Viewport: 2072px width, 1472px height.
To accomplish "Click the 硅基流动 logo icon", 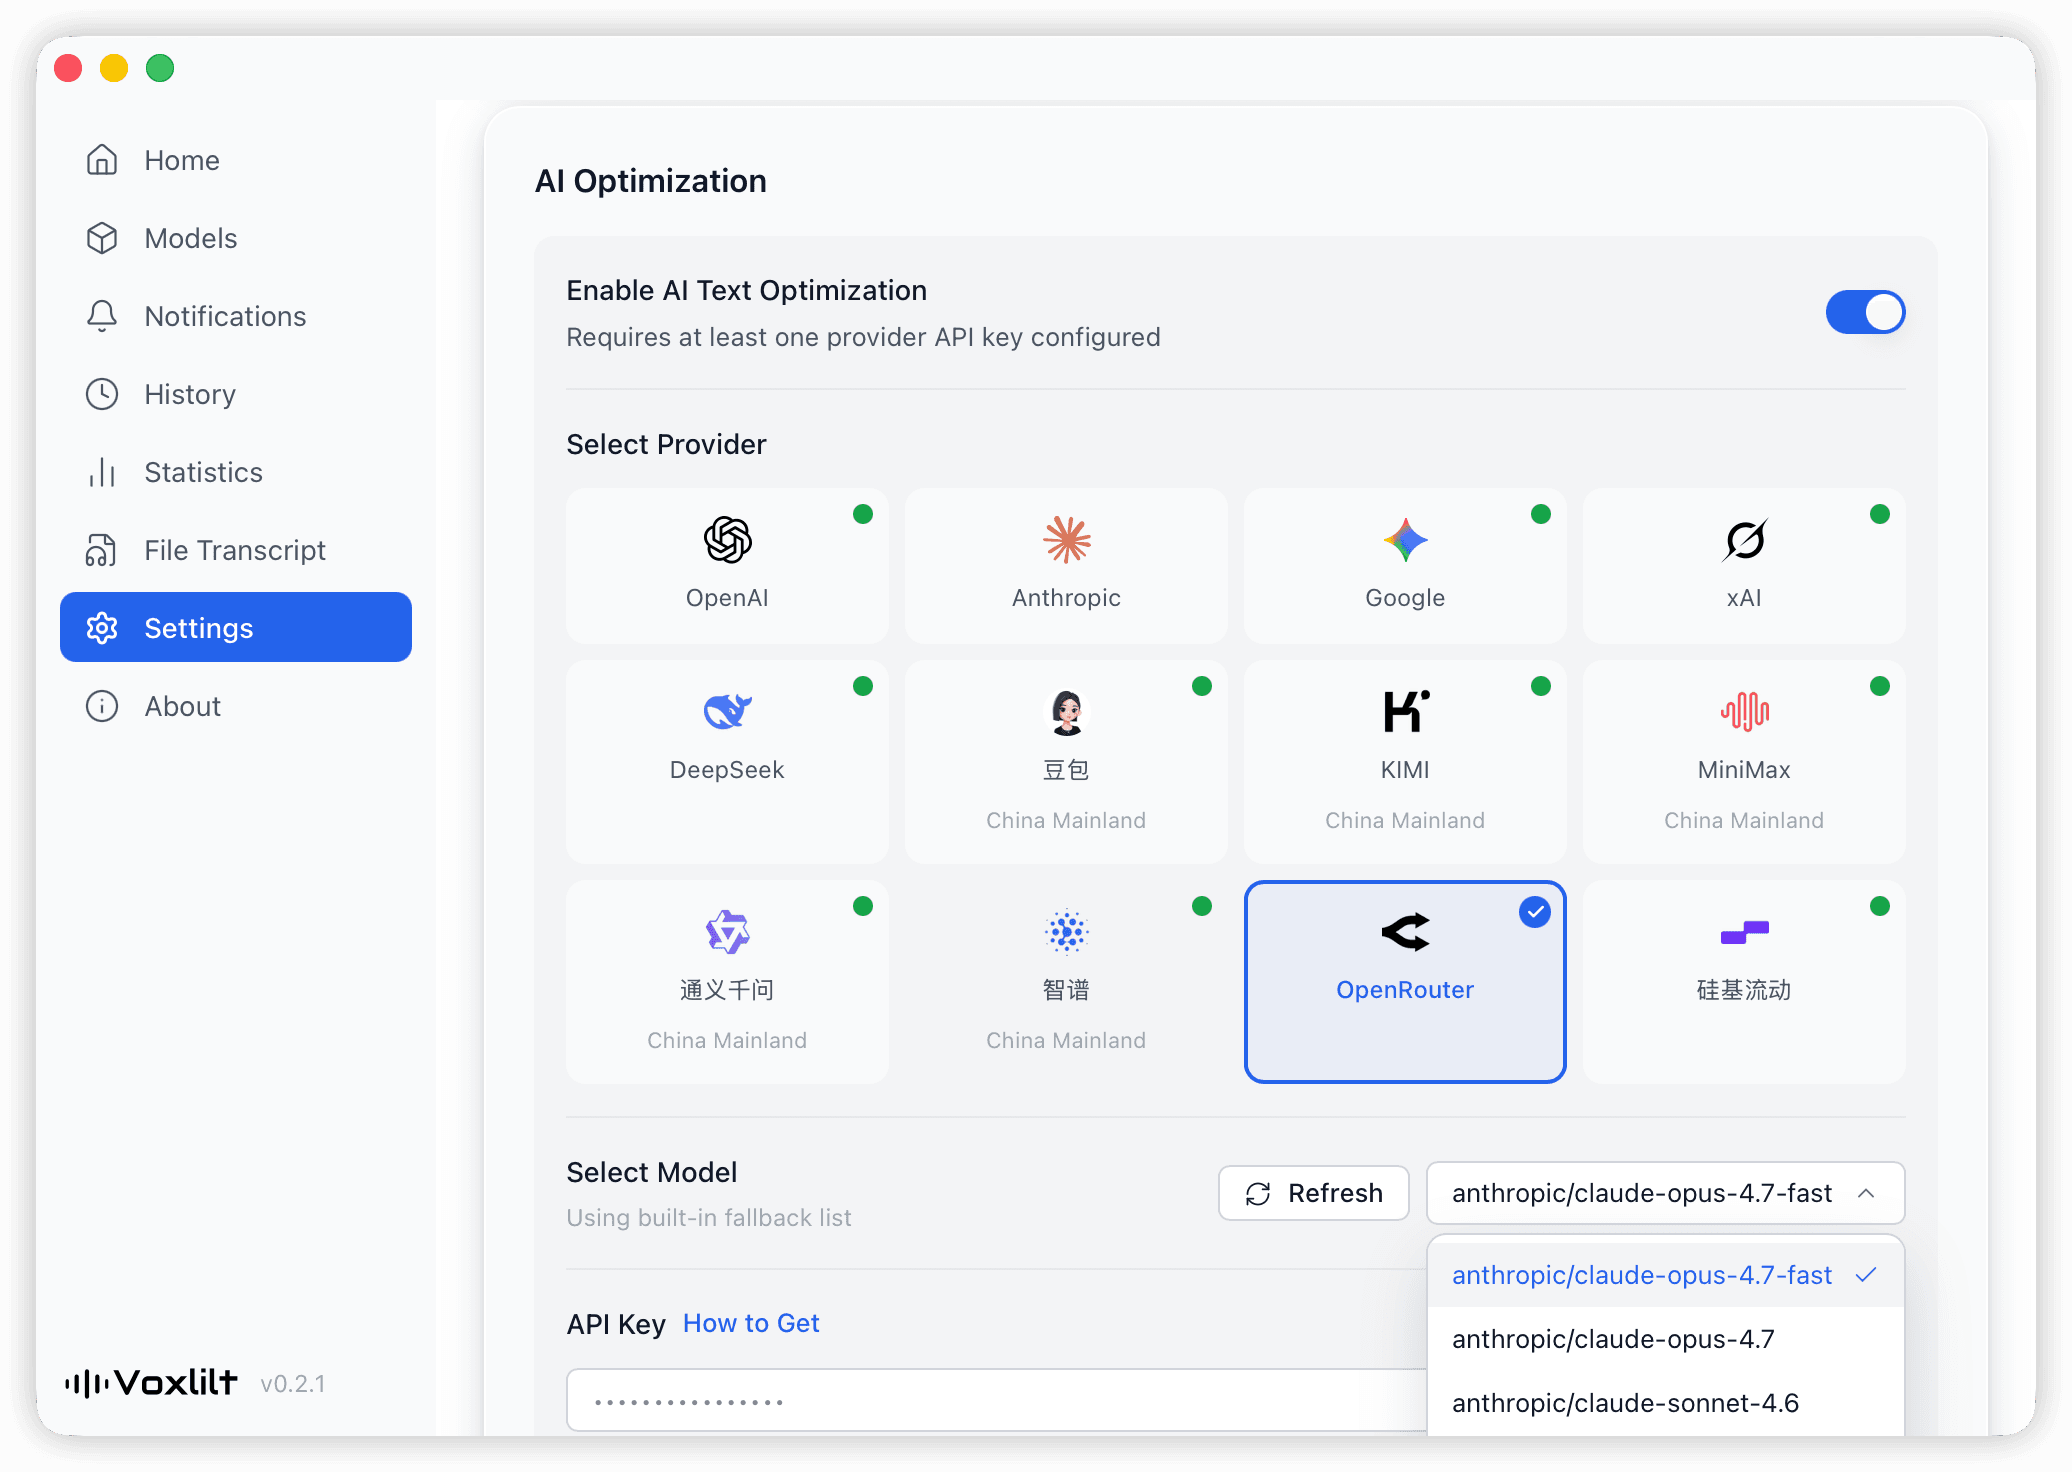I will 1745,932.
